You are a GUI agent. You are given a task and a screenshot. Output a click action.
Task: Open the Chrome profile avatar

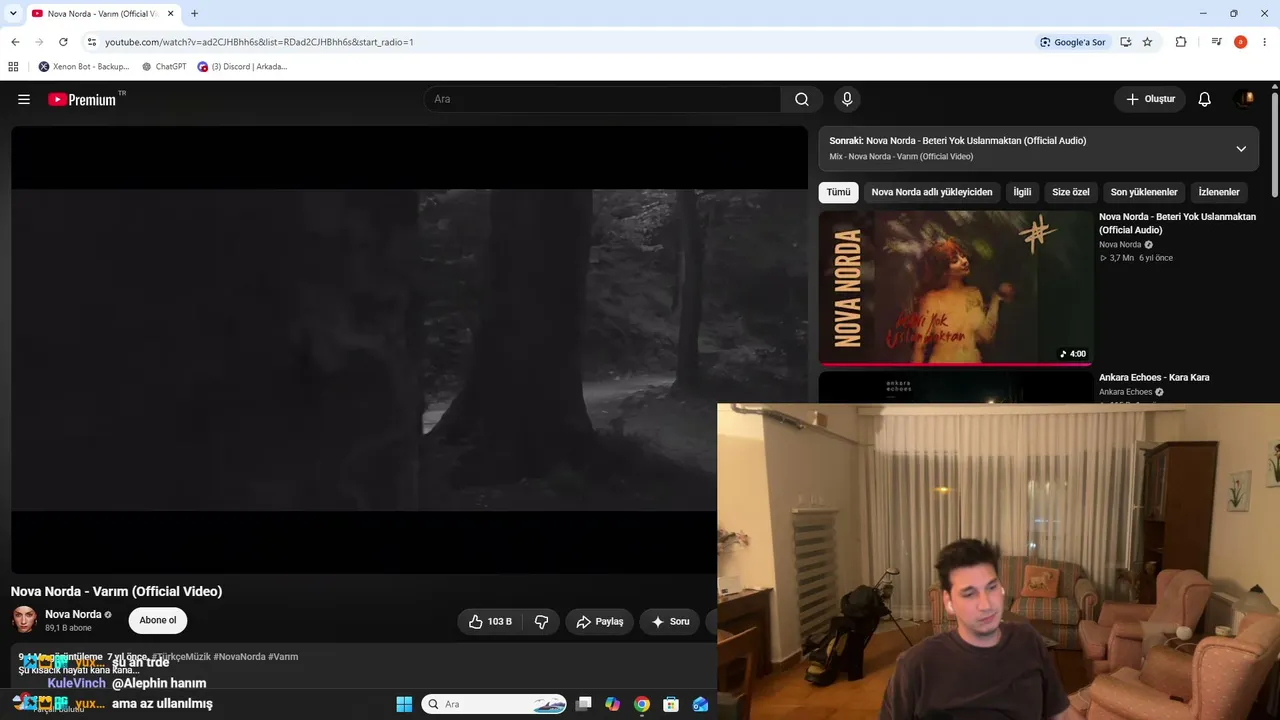tap(1240, 42)
